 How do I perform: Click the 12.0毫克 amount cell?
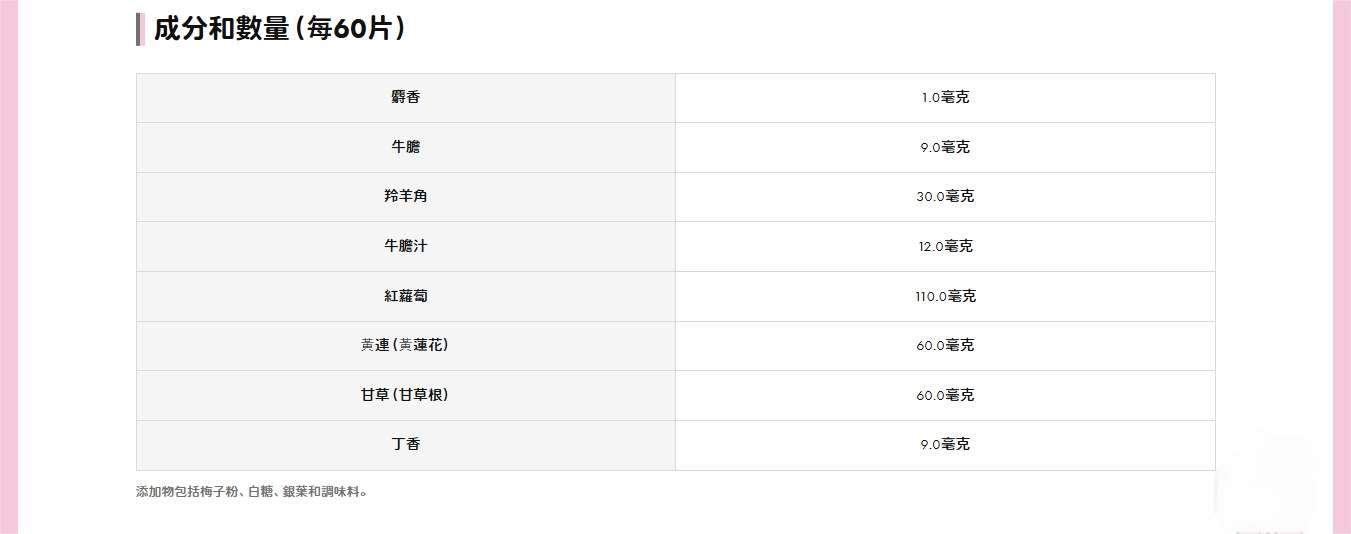point(945,246)
